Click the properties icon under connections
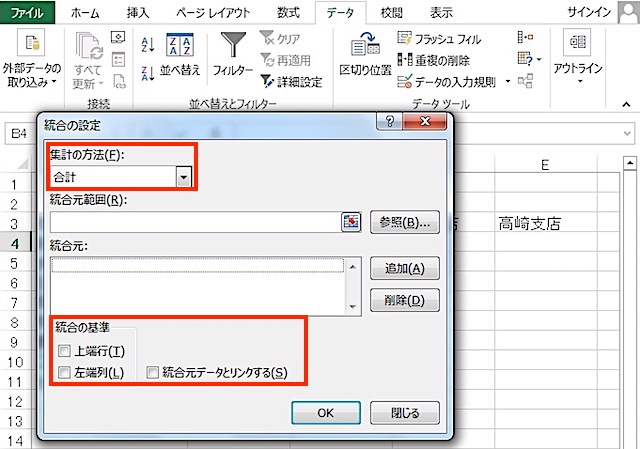Viewport: 640px width, 449px height. coord(118,60)
